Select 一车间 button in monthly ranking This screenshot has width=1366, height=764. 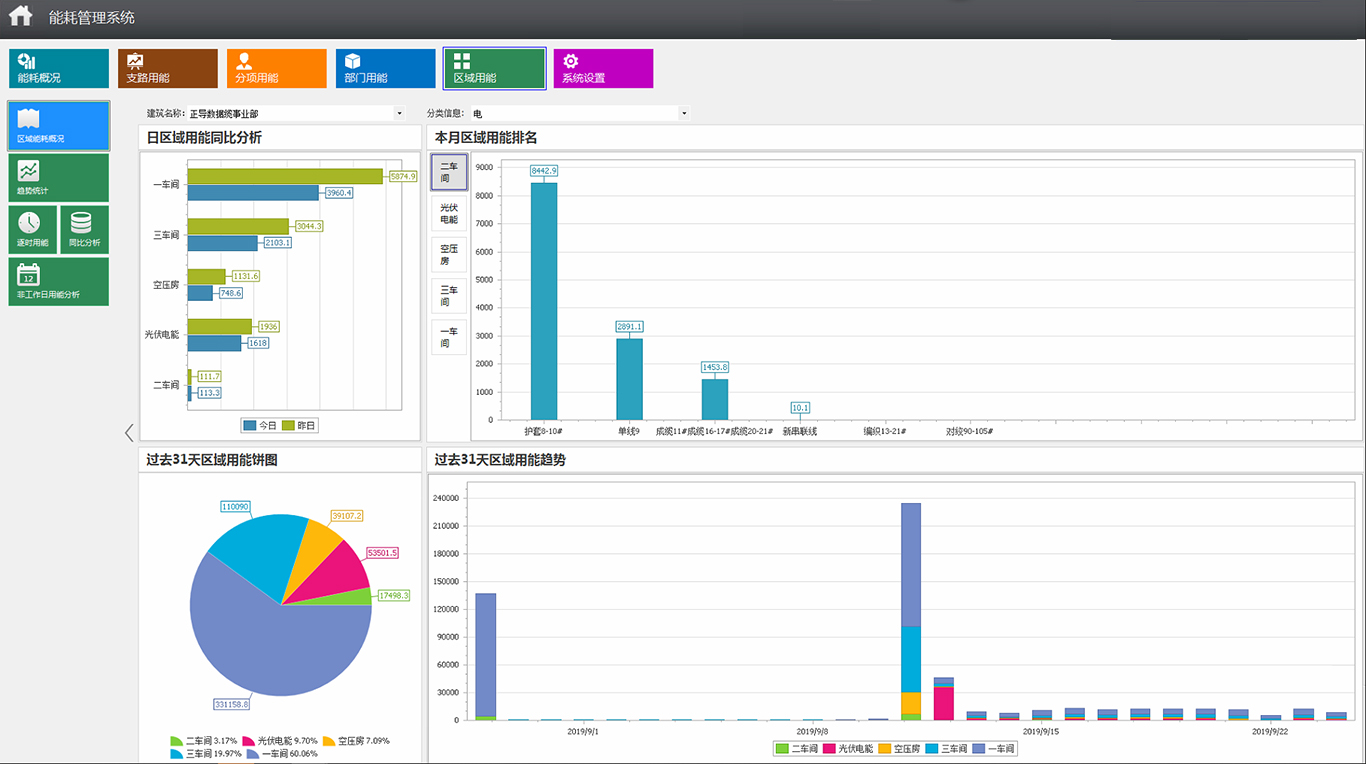(x=449, y=337)
